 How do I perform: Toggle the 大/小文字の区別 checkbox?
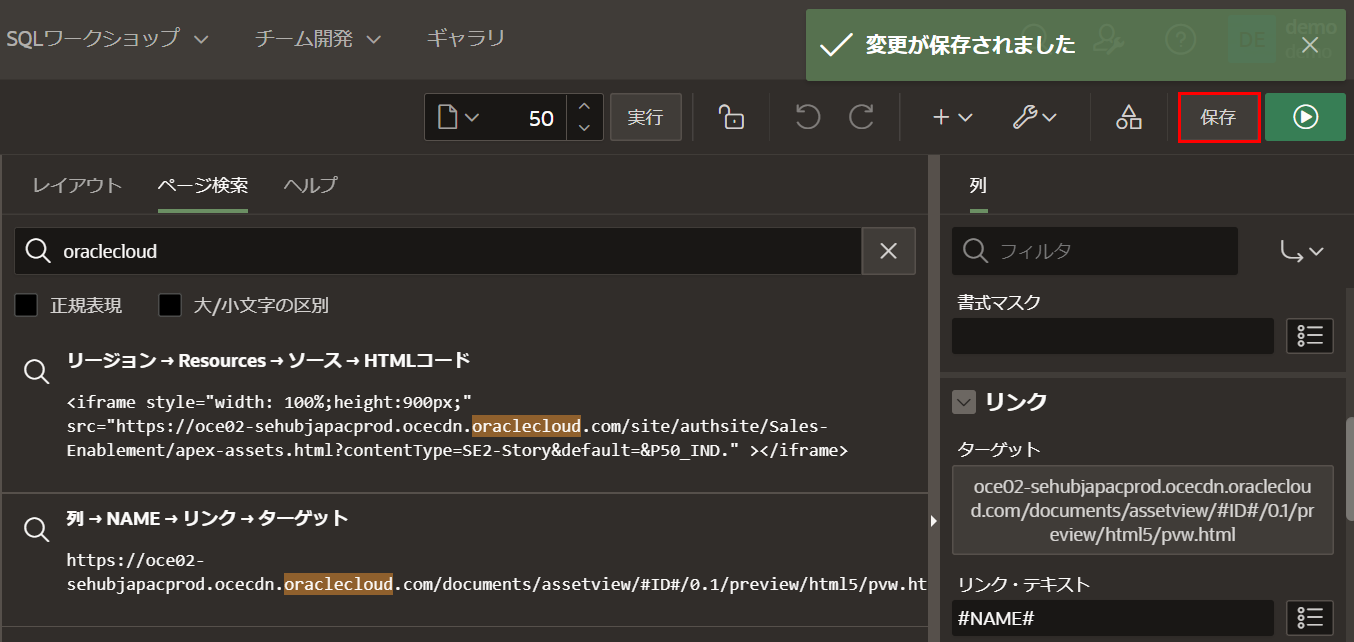169,305
